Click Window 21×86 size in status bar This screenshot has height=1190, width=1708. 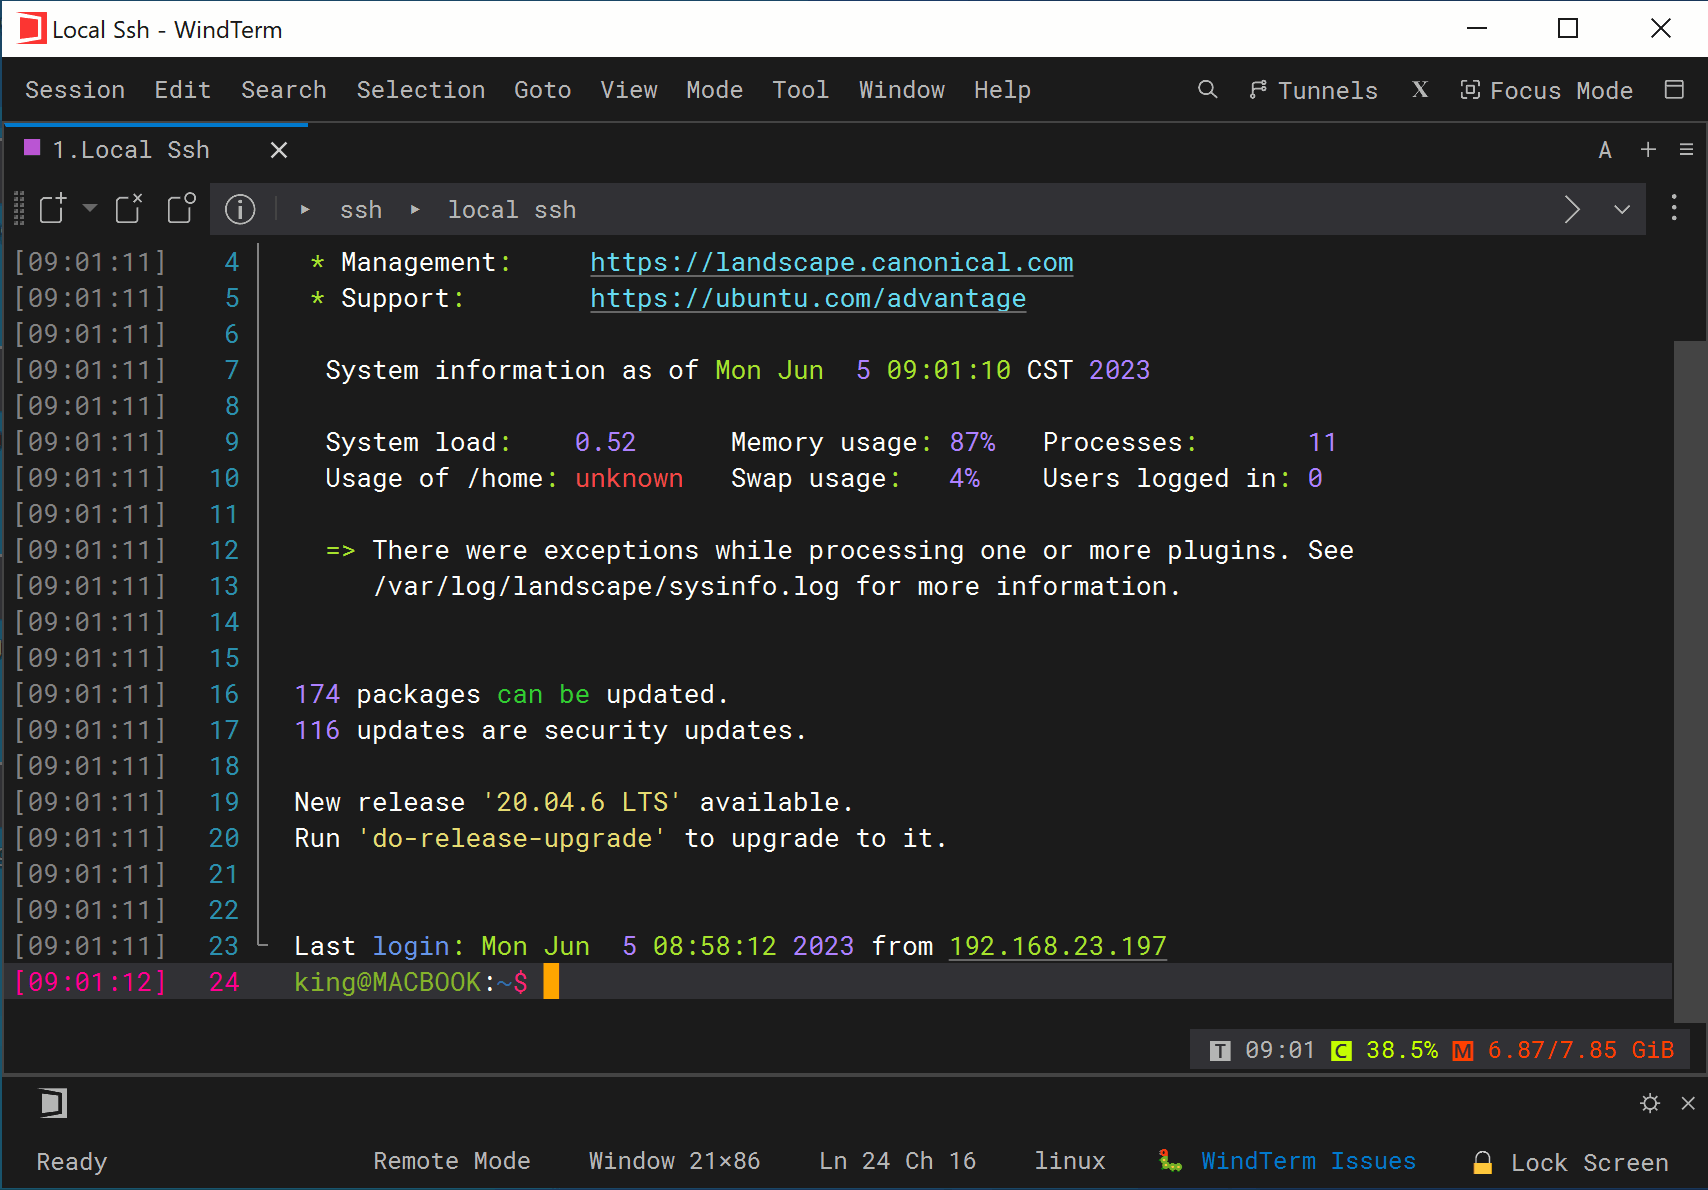674,1161
